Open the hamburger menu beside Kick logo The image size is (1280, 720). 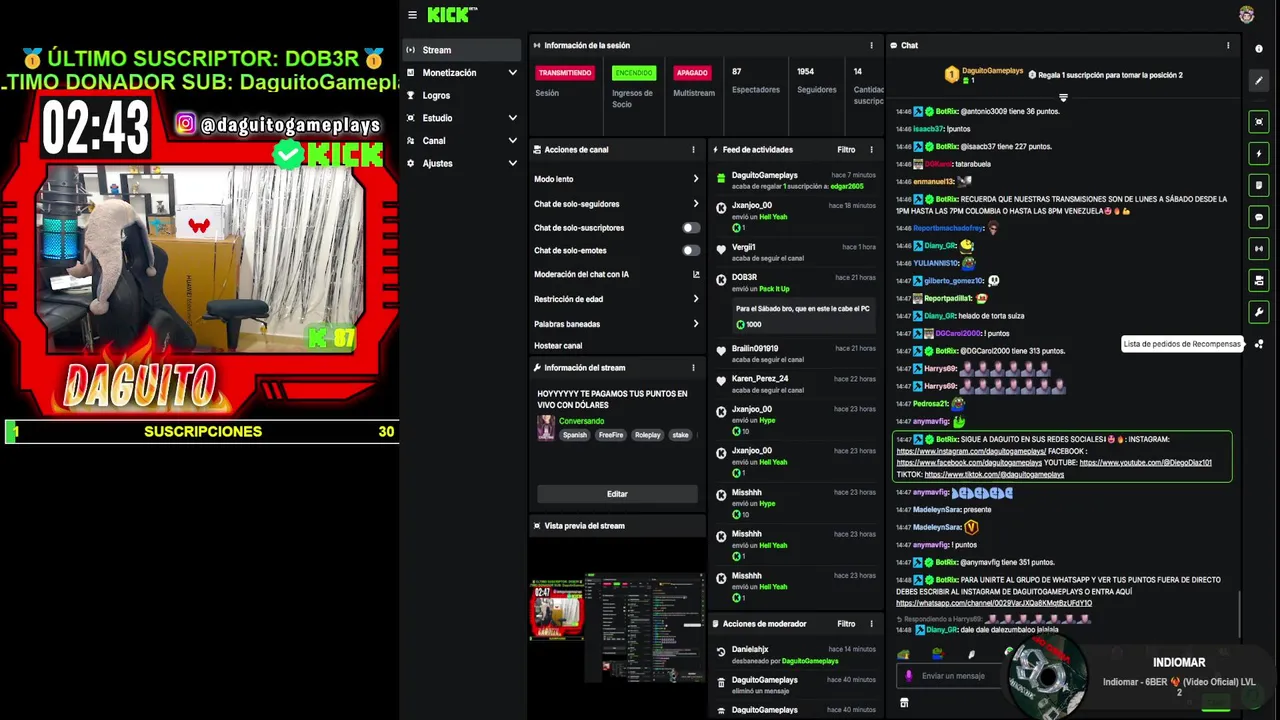coord(412,15)
